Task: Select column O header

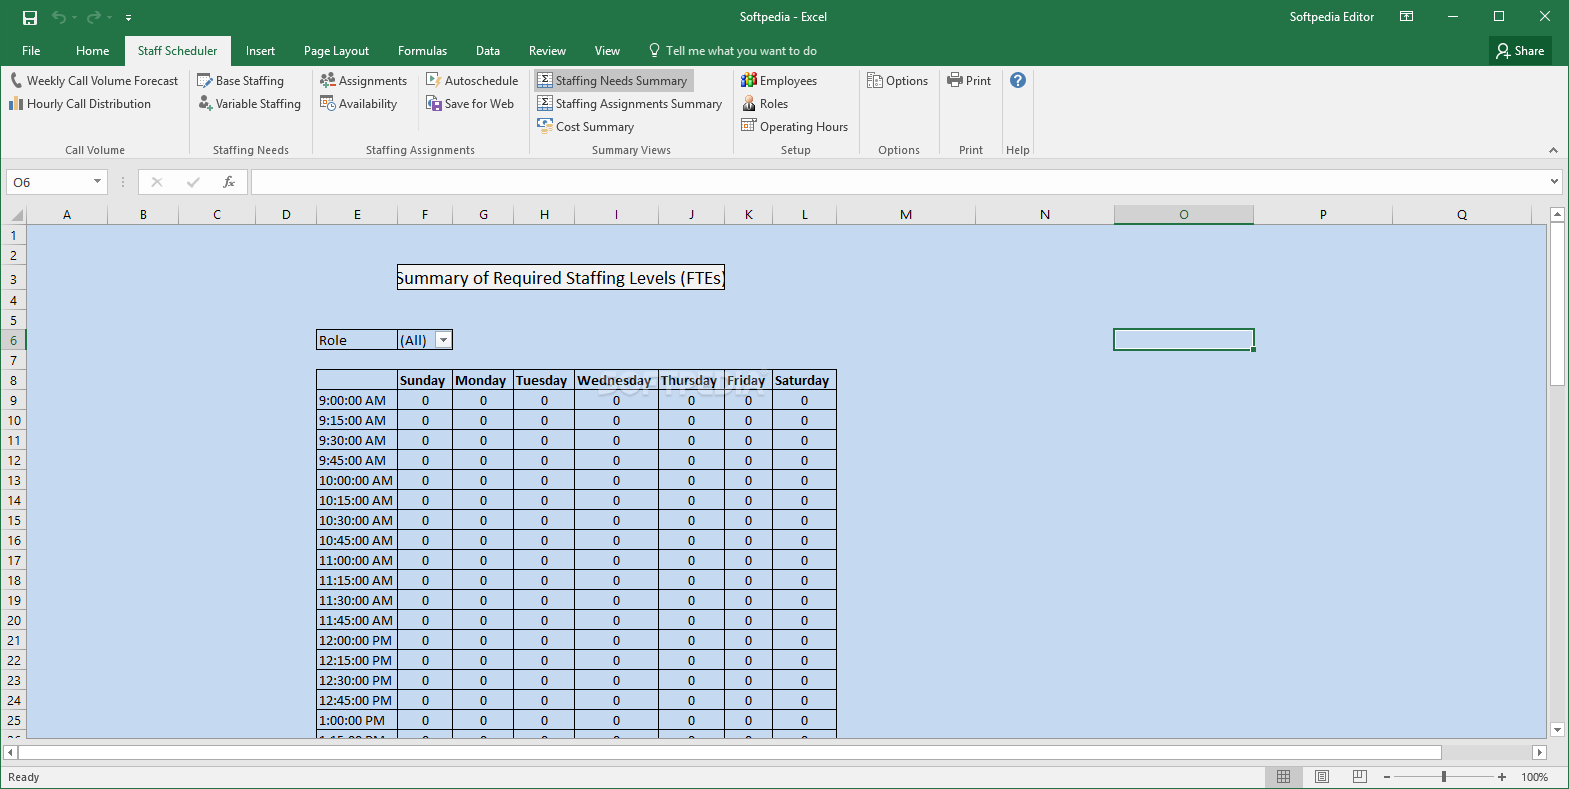Action: 1184,215
